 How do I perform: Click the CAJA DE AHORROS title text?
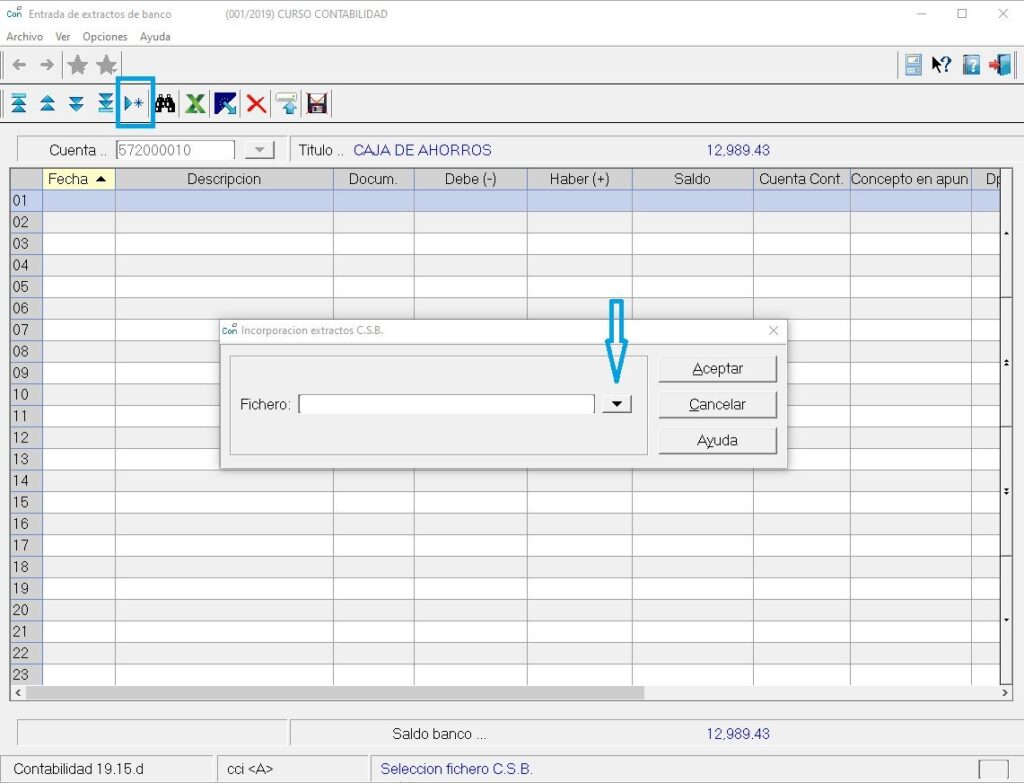(x=422, y=150)
